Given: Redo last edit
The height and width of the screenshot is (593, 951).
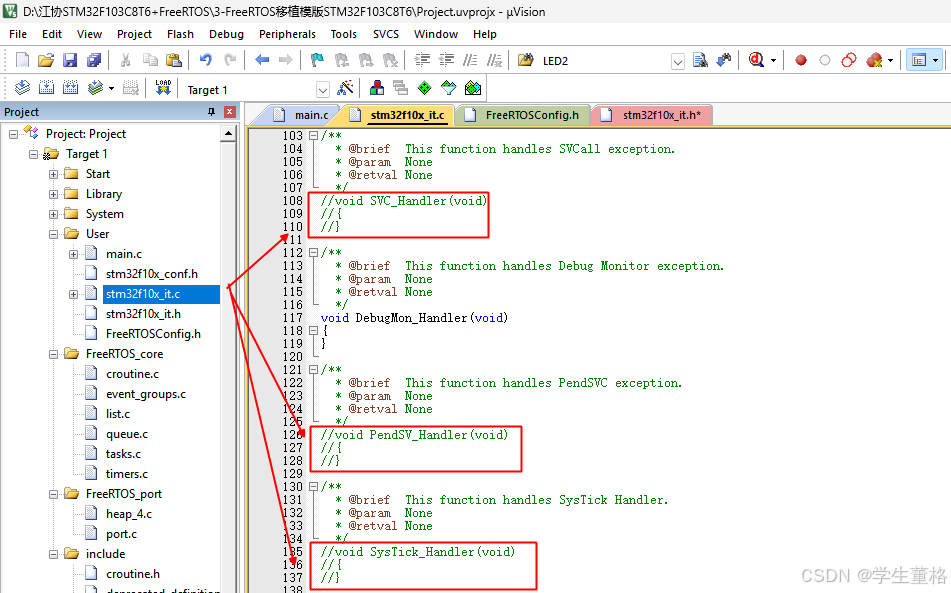Looking at the screenshot, I should tap(230, 60).
